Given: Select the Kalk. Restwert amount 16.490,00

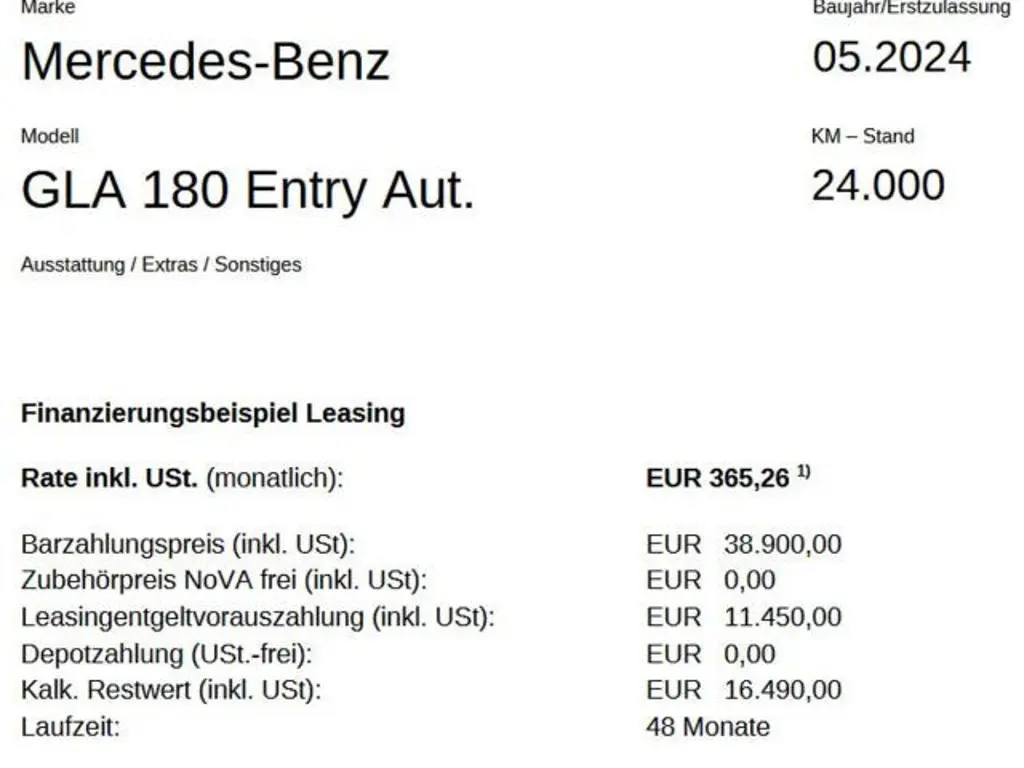Looking at the screenshot, I should tap(782, 690).
